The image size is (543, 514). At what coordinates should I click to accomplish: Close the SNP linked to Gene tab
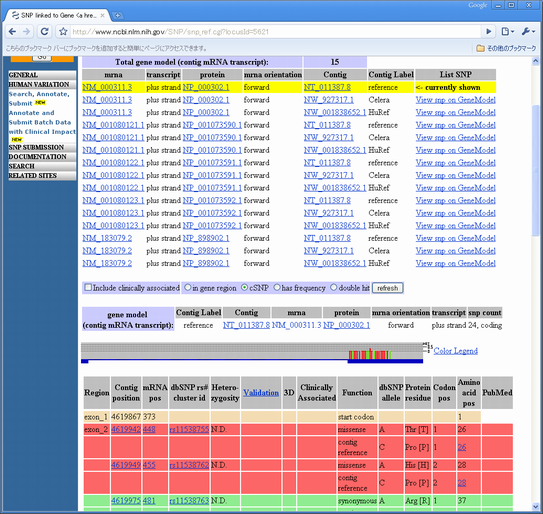(x=103, y=16)
